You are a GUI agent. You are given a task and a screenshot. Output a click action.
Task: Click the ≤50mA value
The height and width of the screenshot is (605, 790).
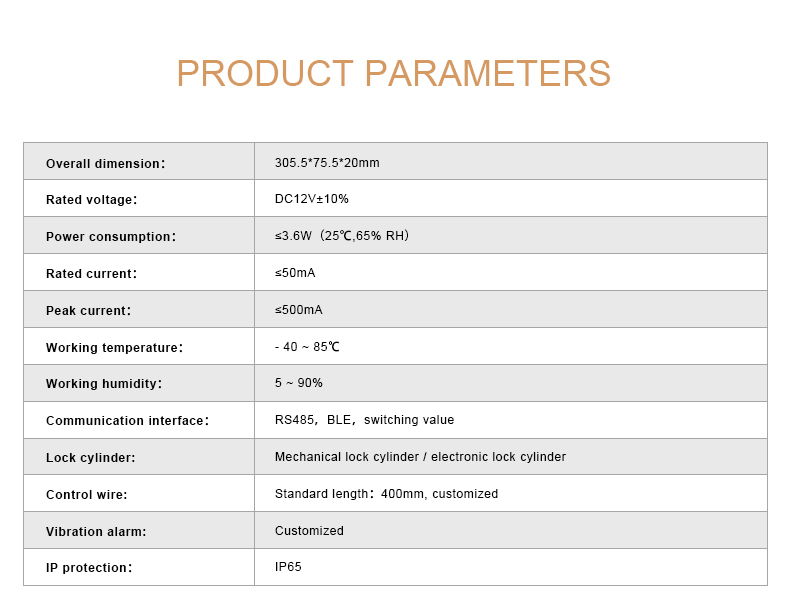tap(295, 273)
